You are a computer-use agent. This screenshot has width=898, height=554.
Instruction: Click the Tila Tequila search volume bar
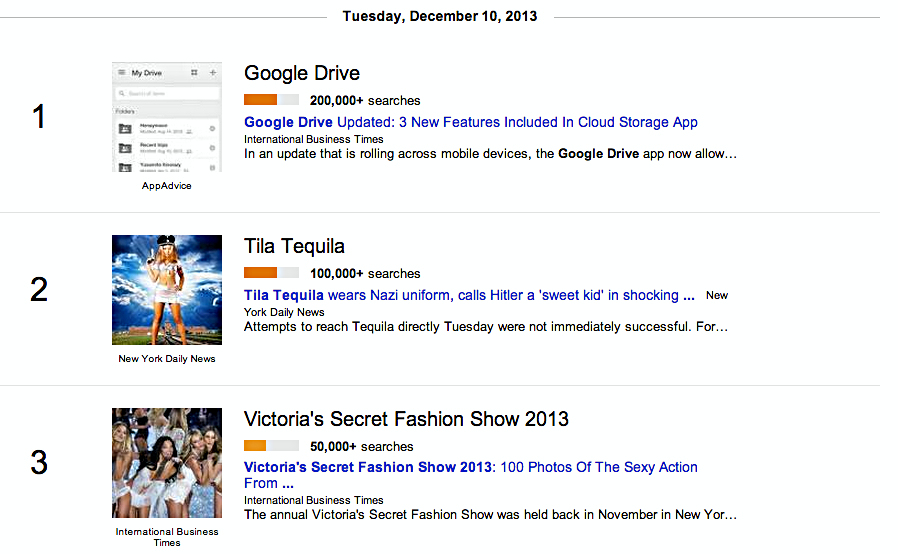[271, 273]
